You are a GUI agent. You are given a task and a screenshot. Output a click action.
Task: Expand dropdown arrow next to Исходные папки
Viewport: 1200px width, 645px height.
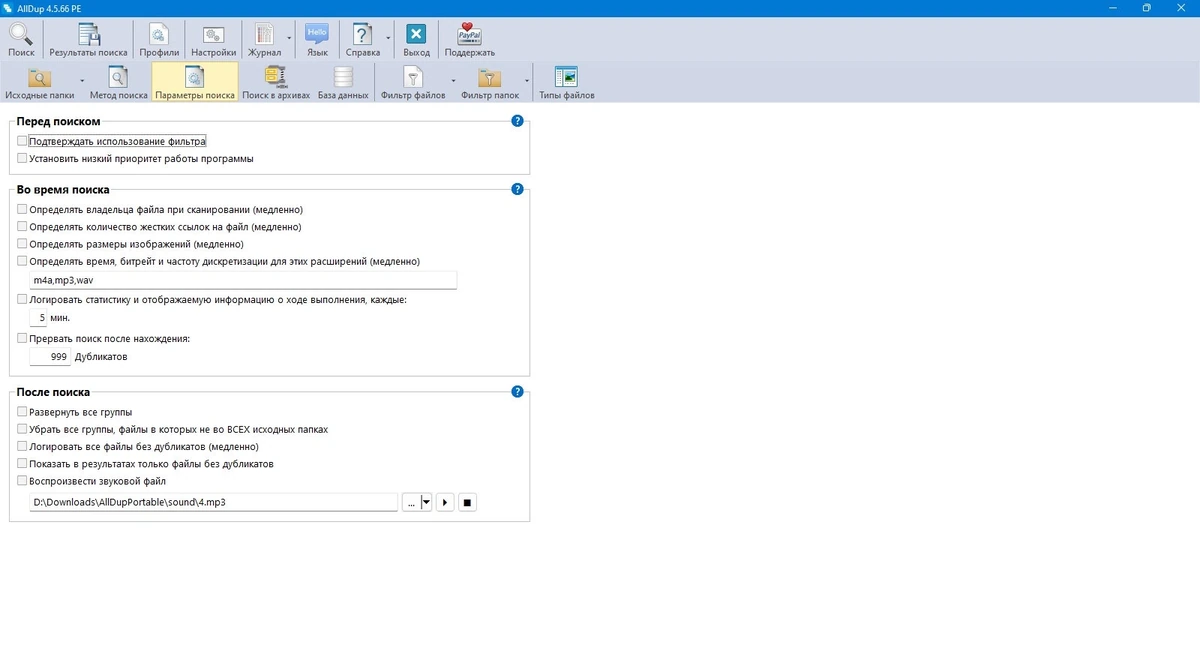(82, 80)
